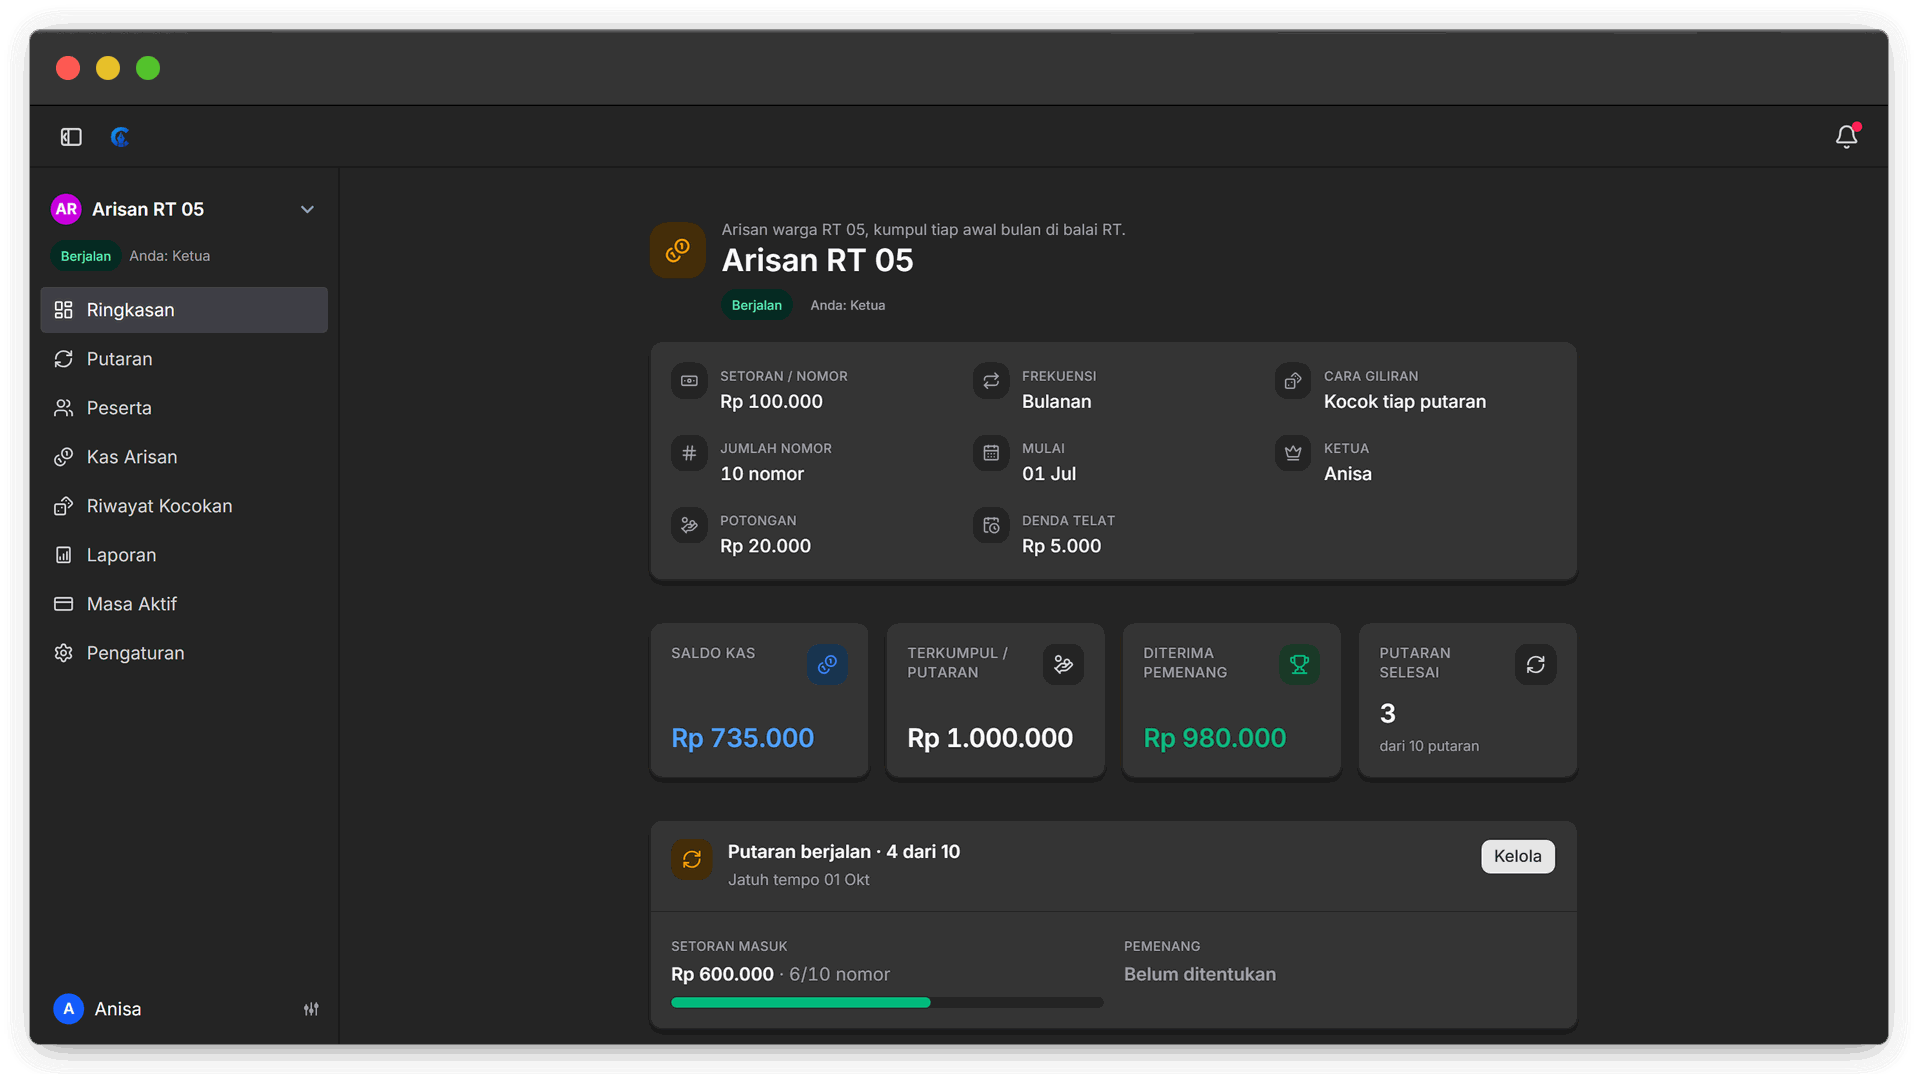1918x1074 pixels.
Task: Click the Mulai calendar icon
Action: point(991,453)
